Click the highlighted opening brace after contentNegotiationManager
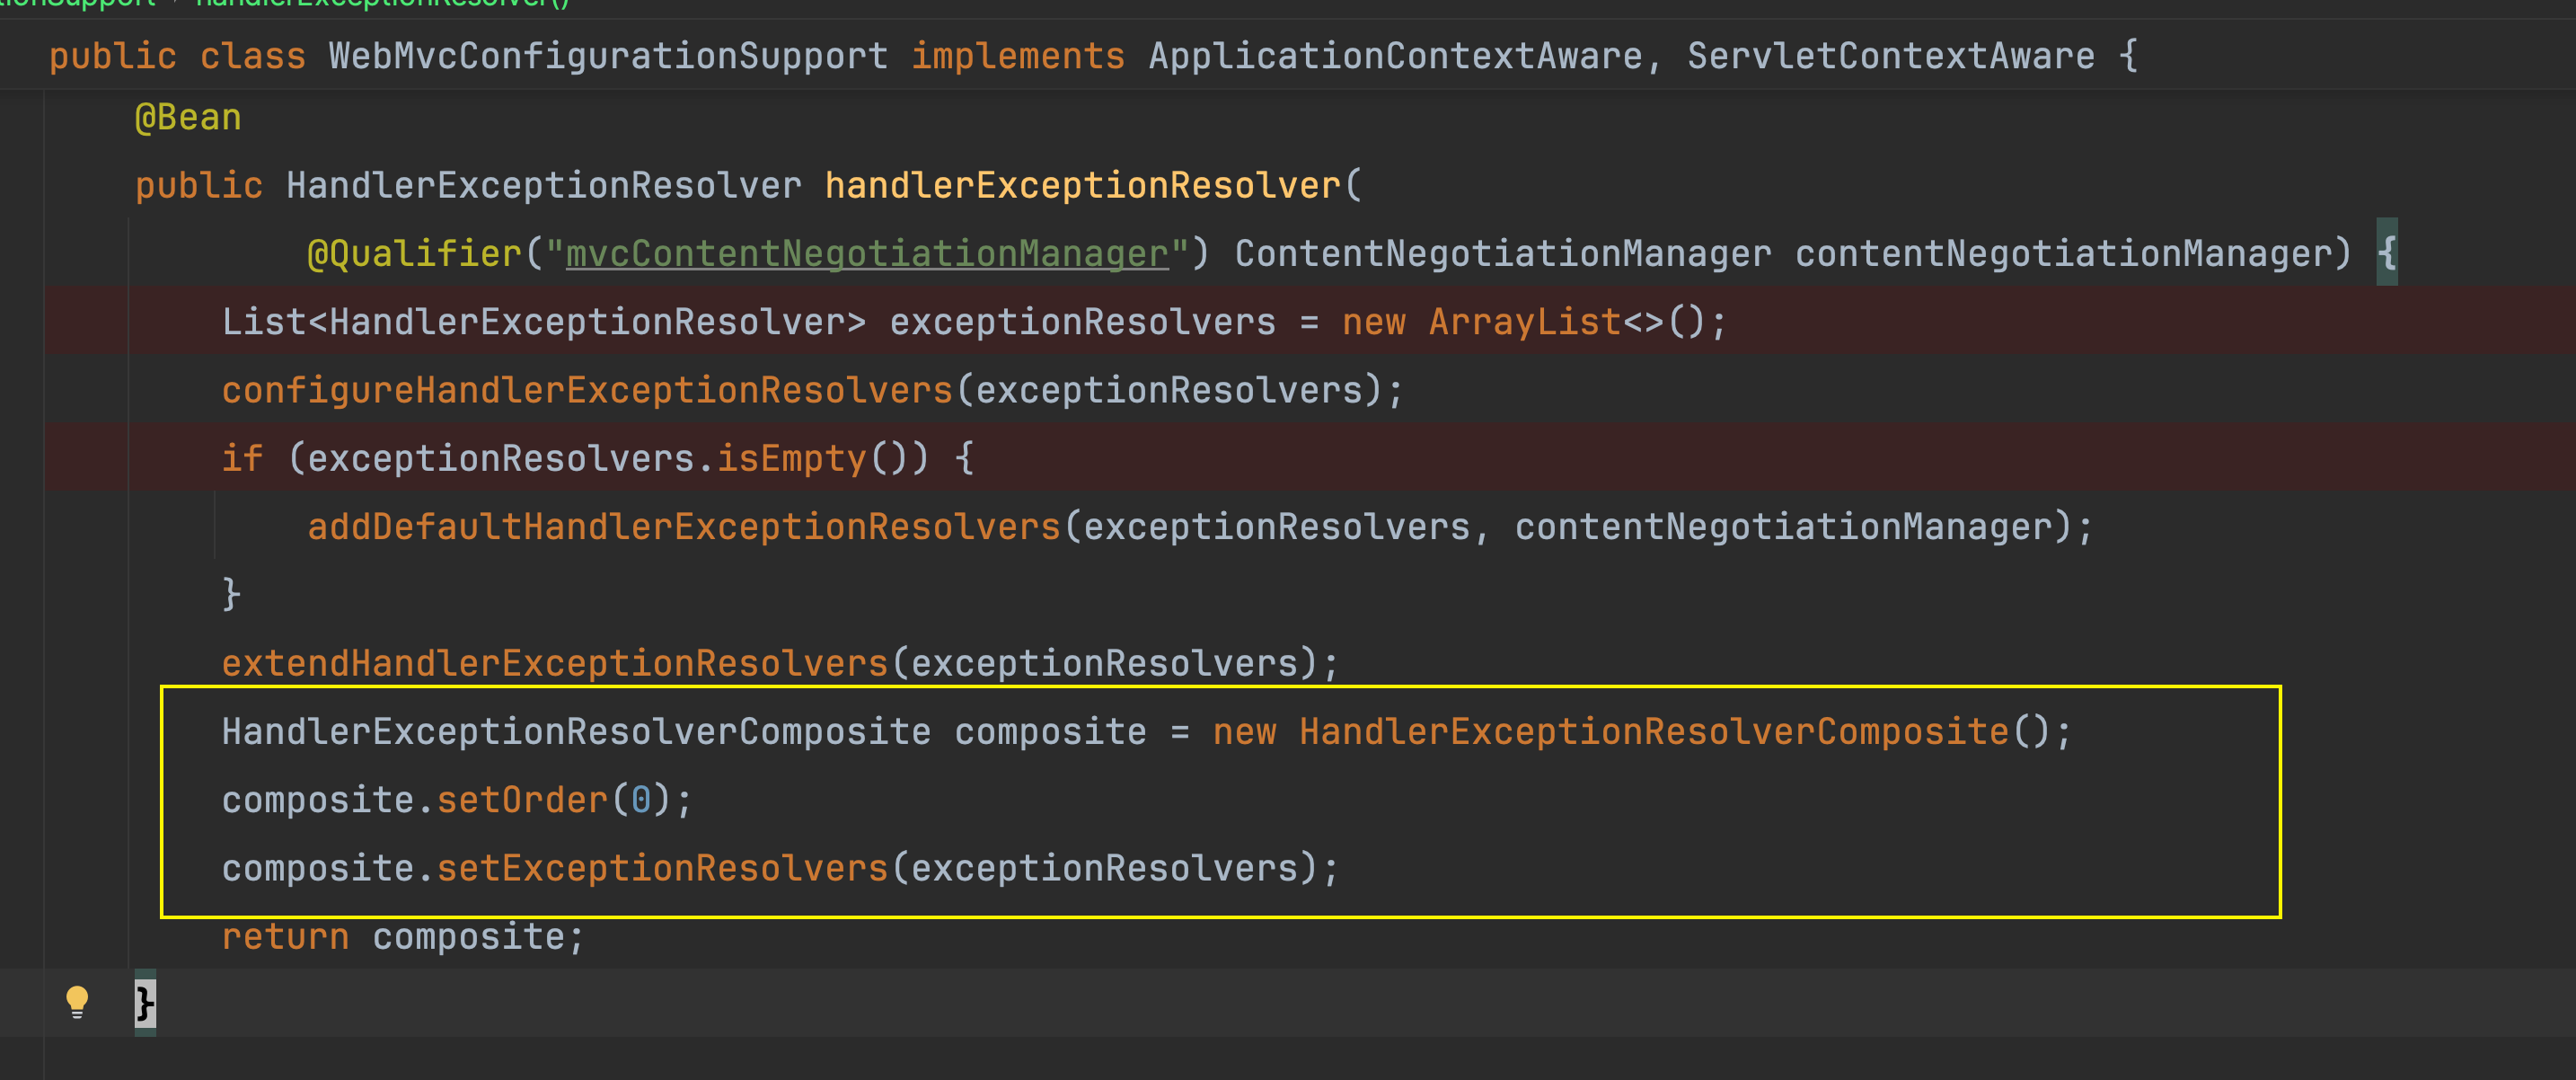This screenshot has height=1080, width=2576. click(x=2386, y=253)
